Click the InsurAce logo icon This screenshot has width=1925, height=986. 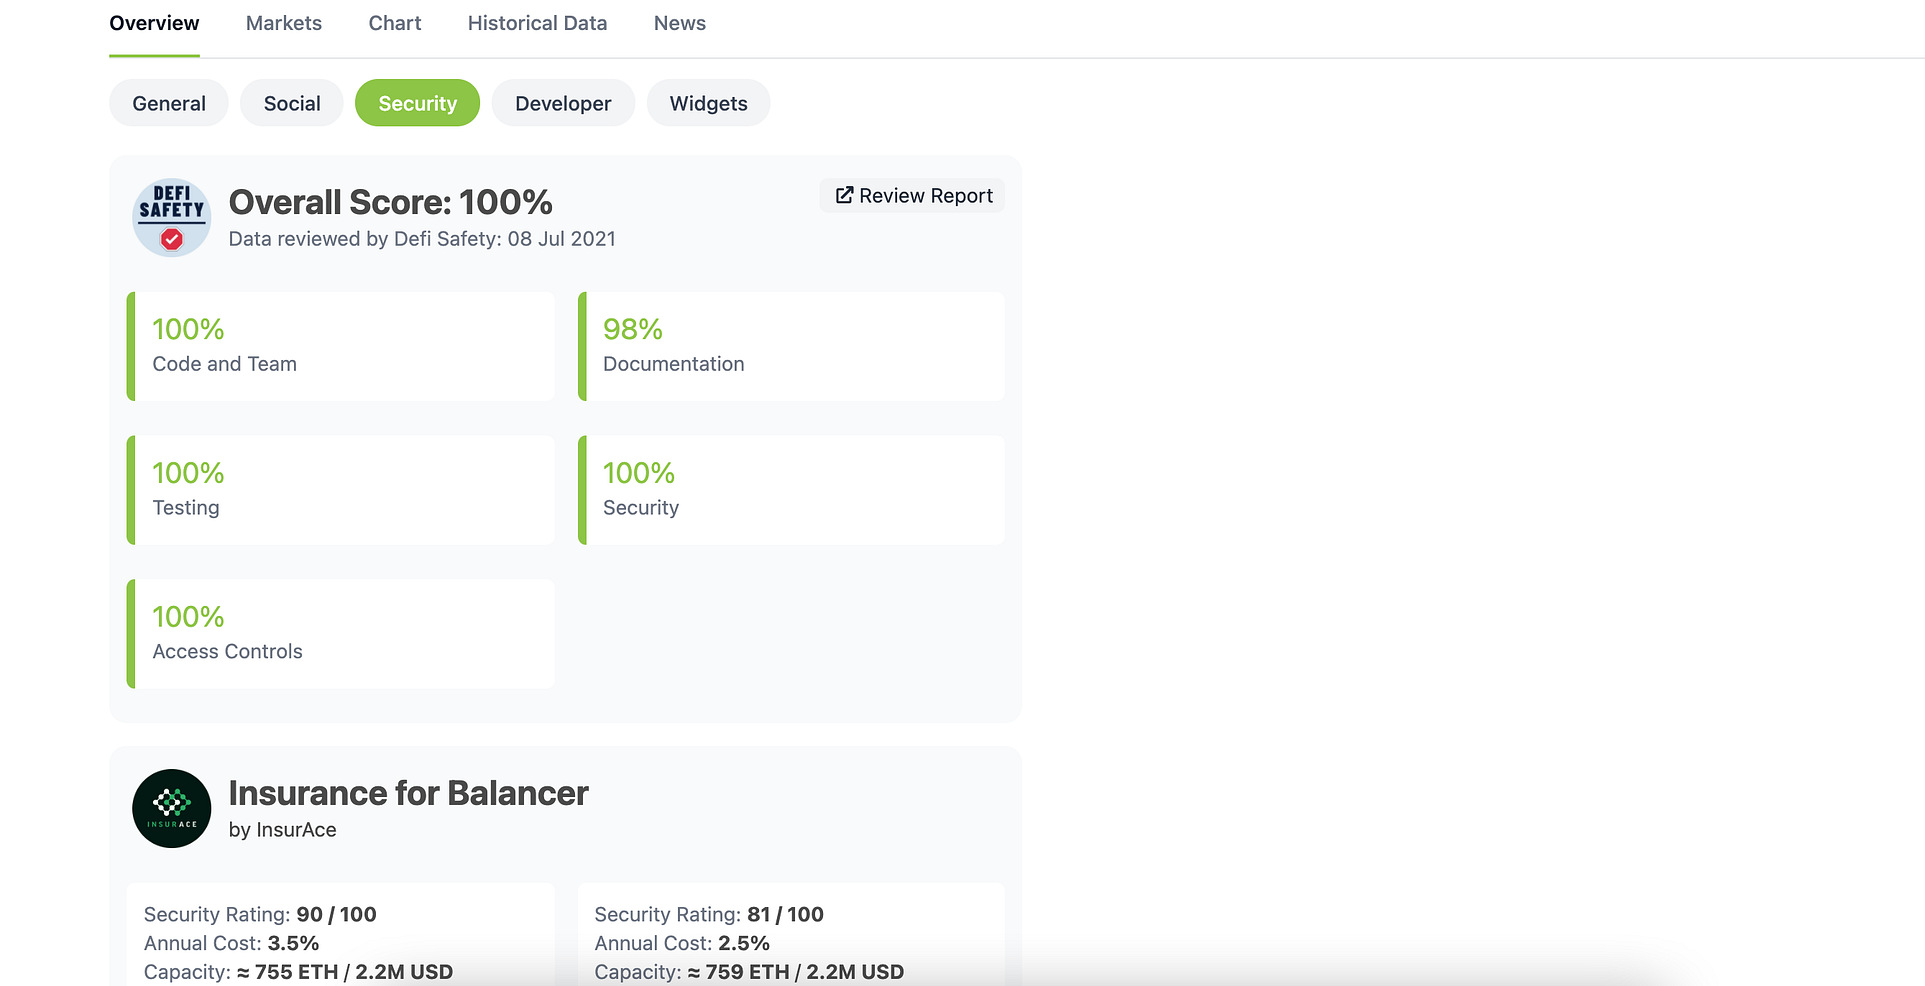172,808
